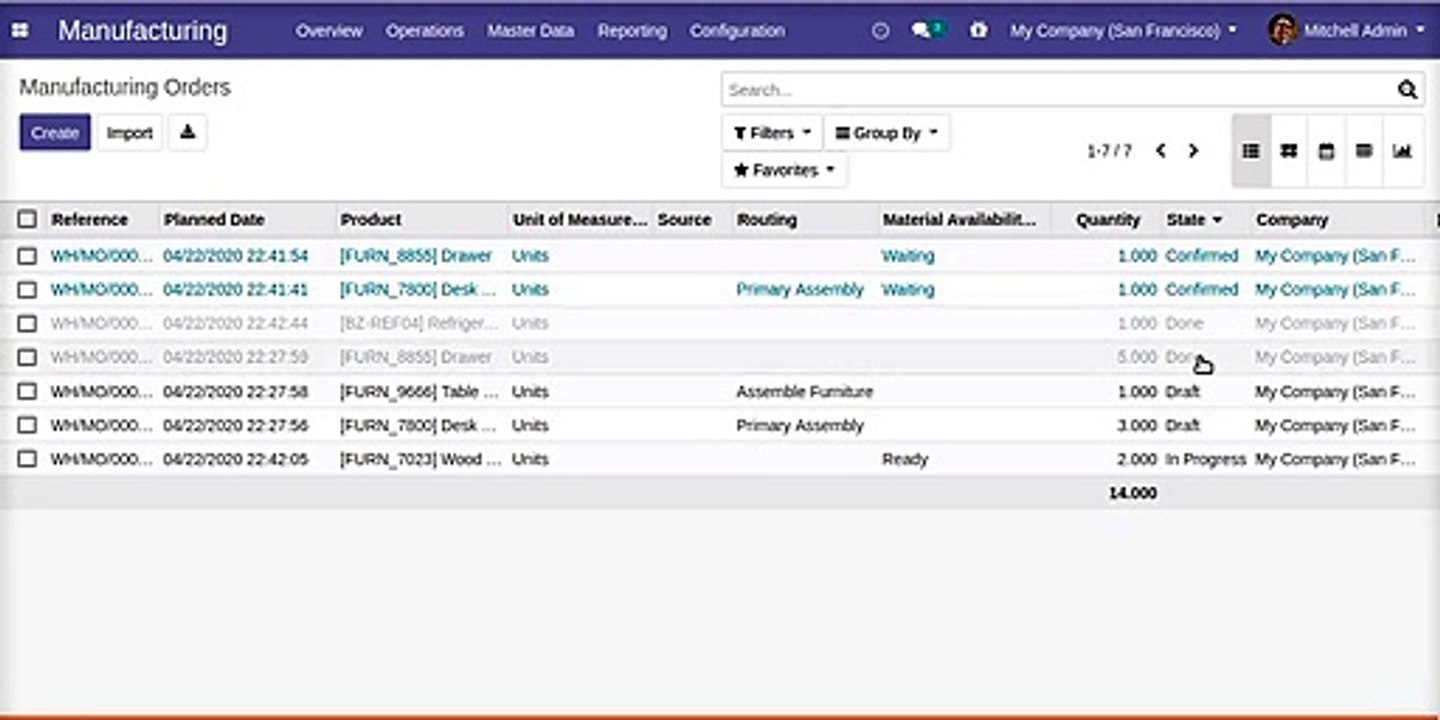The width and height of the screenshot is (1440, 720).
Task: Select checkbox for Table order row
Action: tap(27, 392)
